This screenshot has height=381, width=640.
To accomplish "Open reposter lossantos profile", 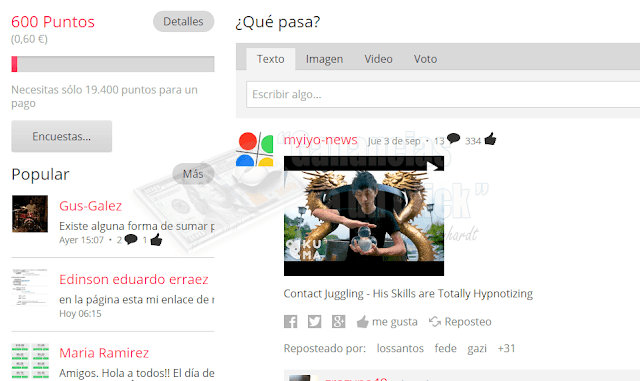I will pyautogui.click(x=400, y=348).
